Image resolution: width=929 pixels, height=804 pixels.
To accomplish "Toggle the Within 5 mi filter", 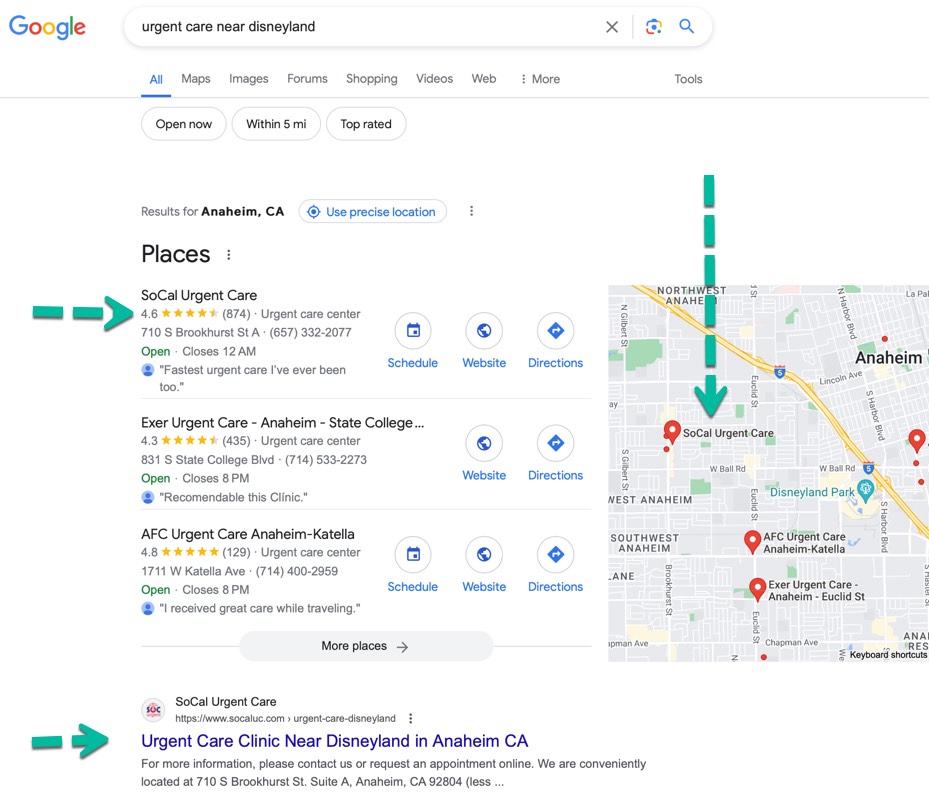I will tap(276, 124).
